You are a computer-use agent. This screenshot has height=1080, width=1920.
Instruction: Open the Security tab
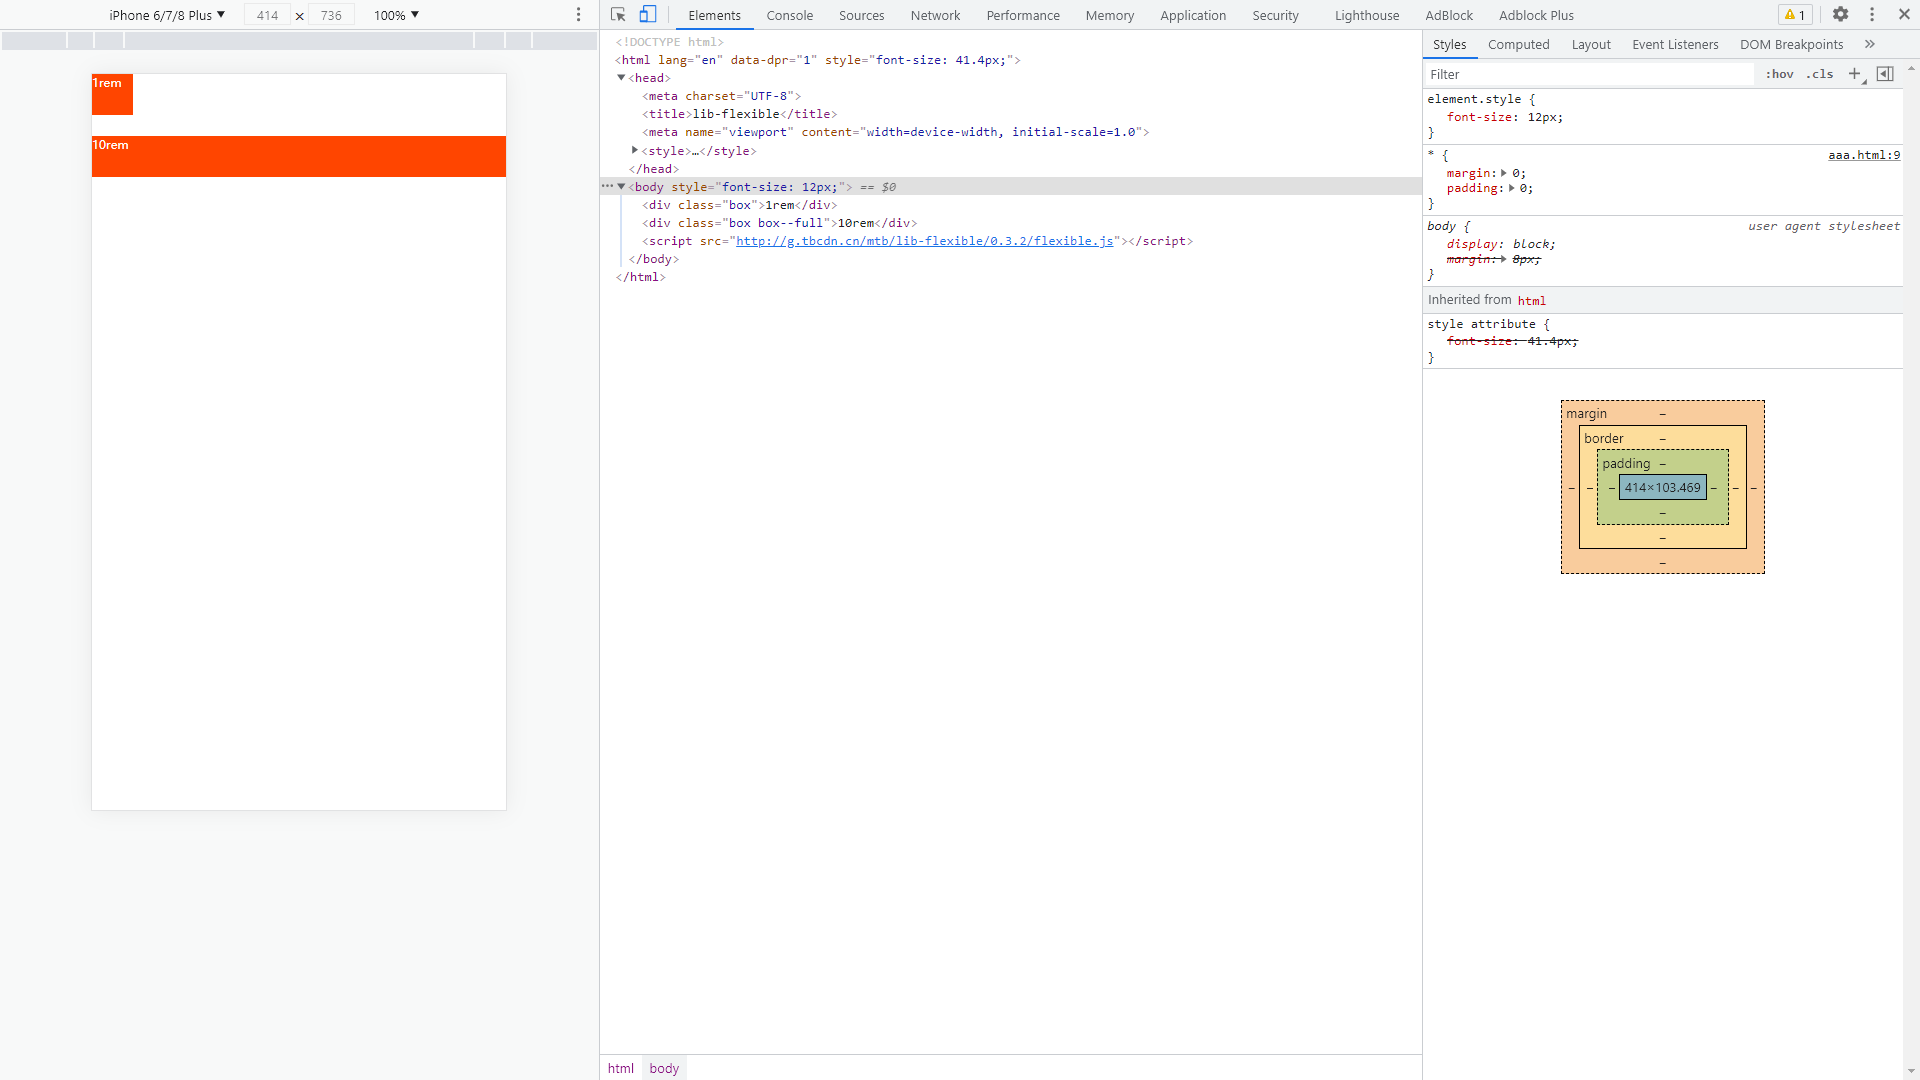point(1275,15)
